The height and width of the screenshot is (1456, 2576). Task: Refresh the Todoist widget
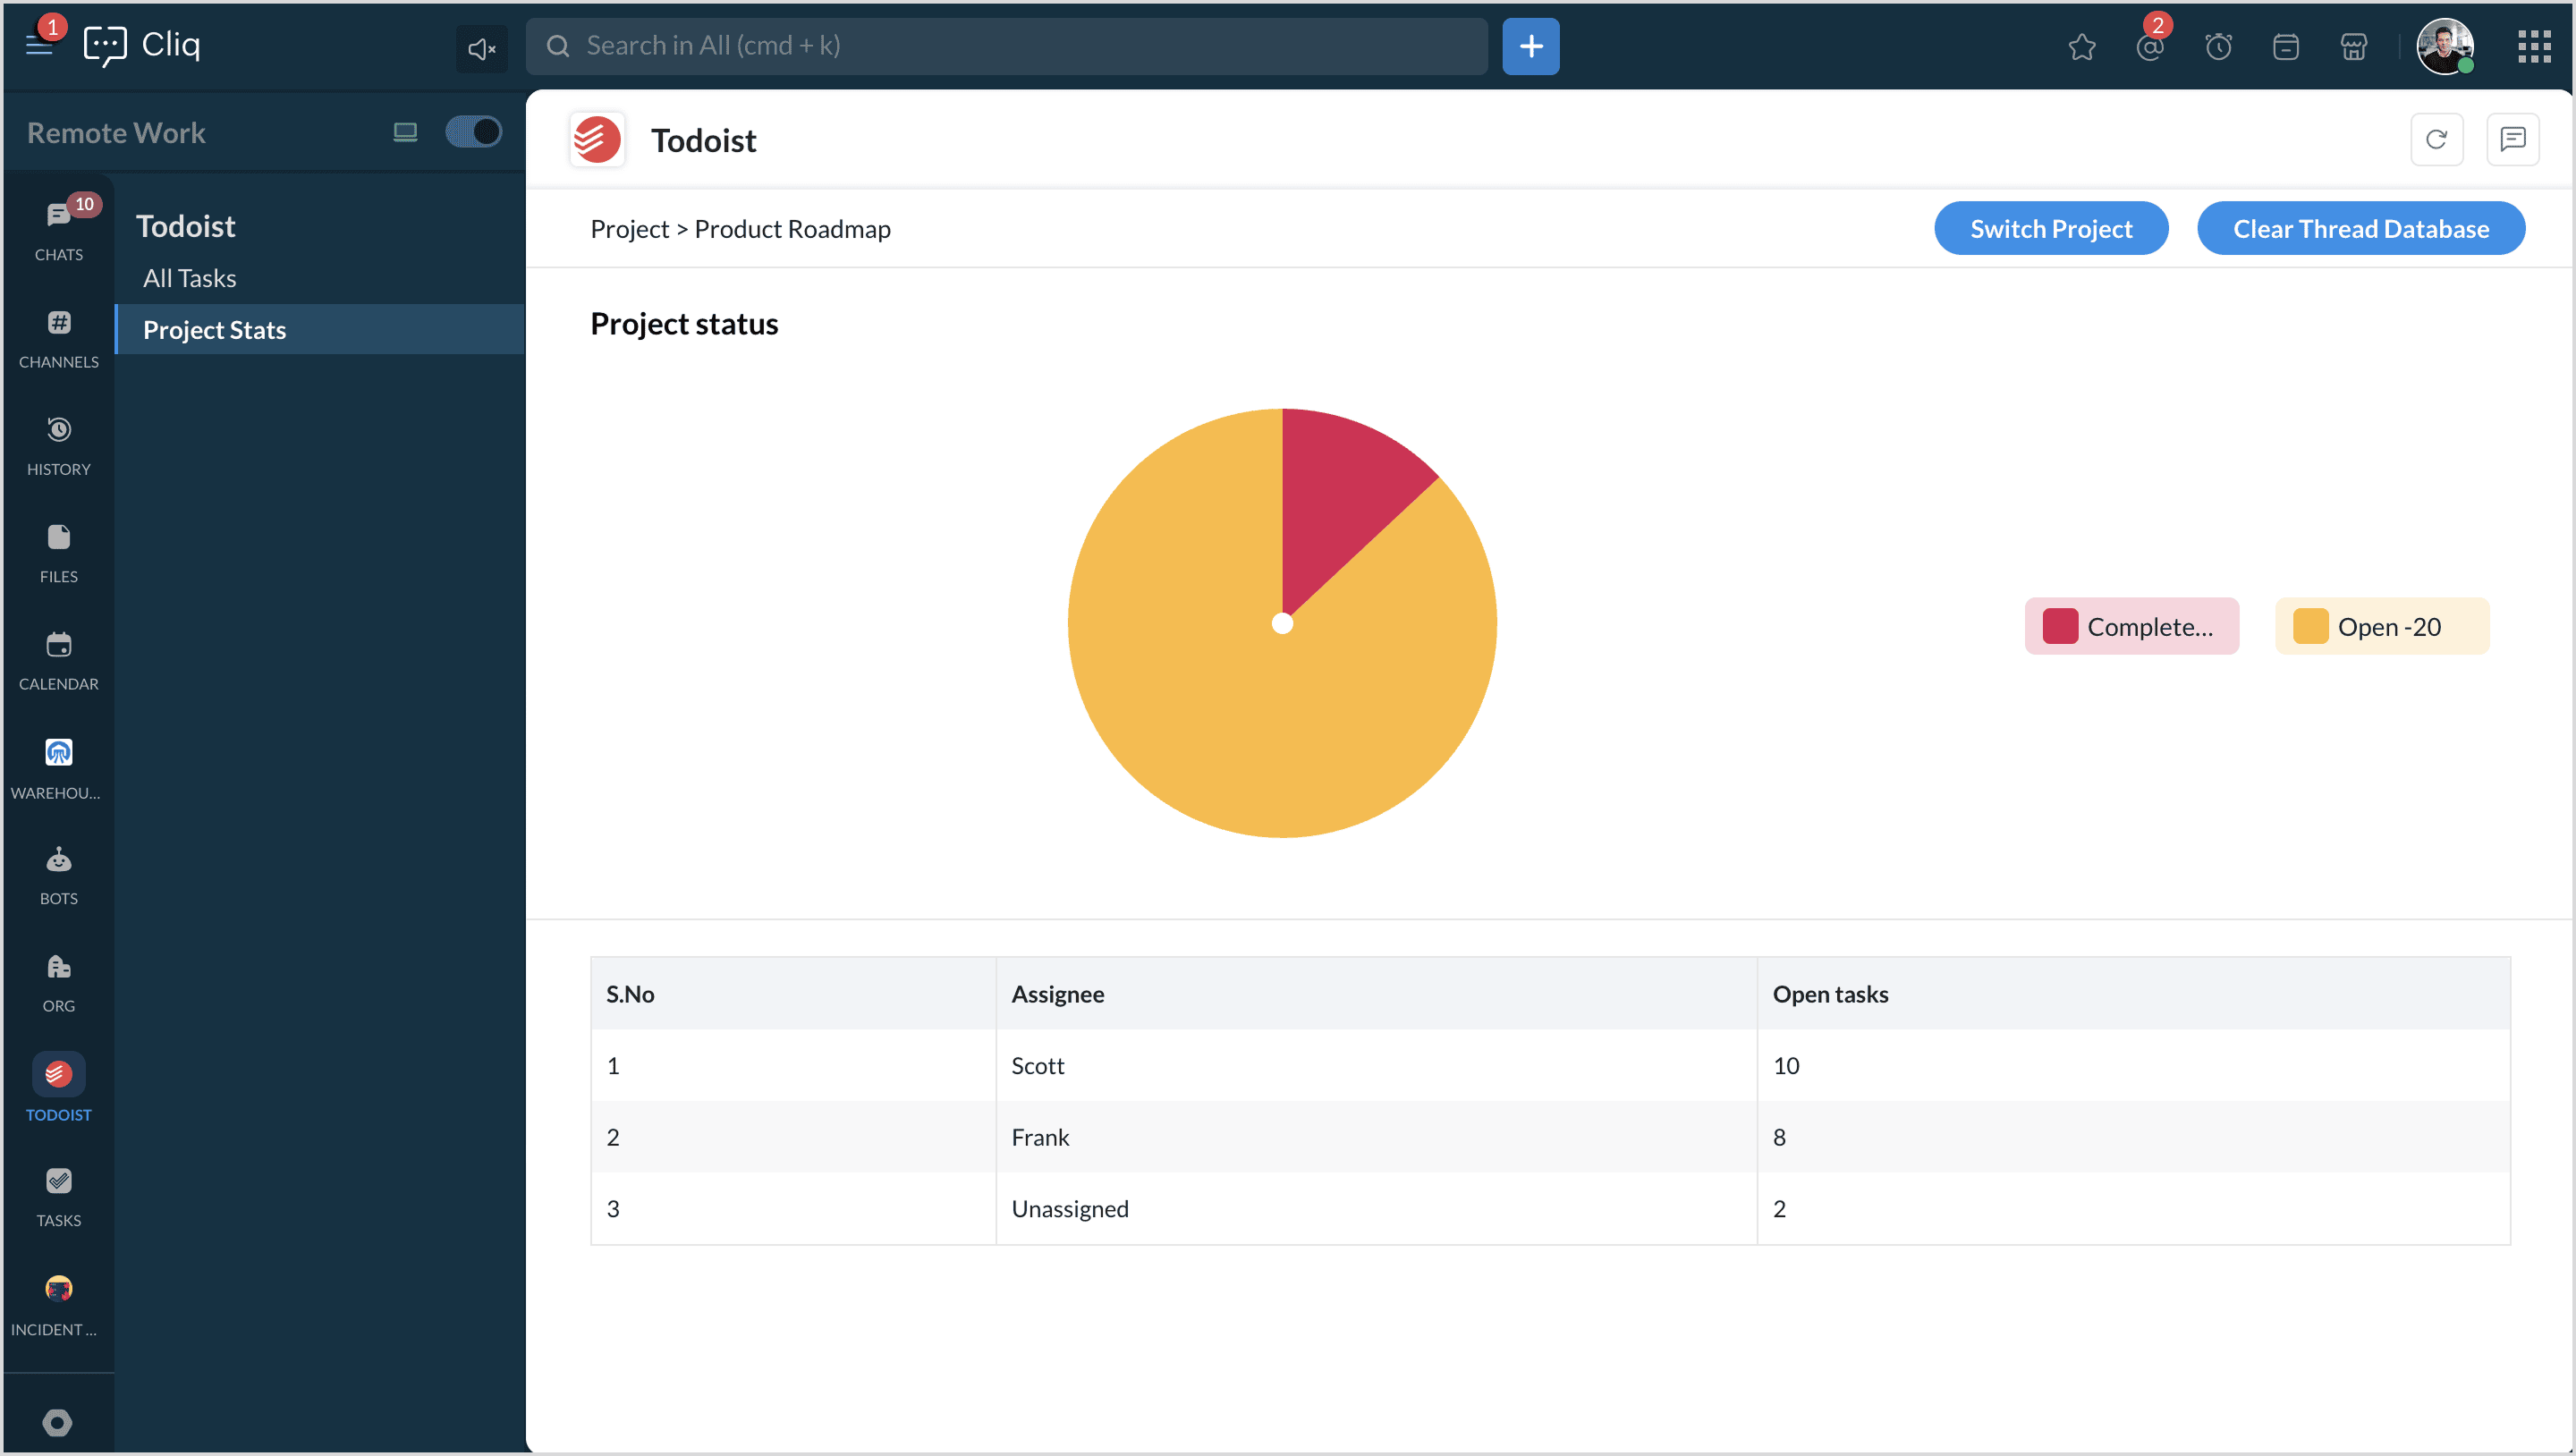point(2436,139)
